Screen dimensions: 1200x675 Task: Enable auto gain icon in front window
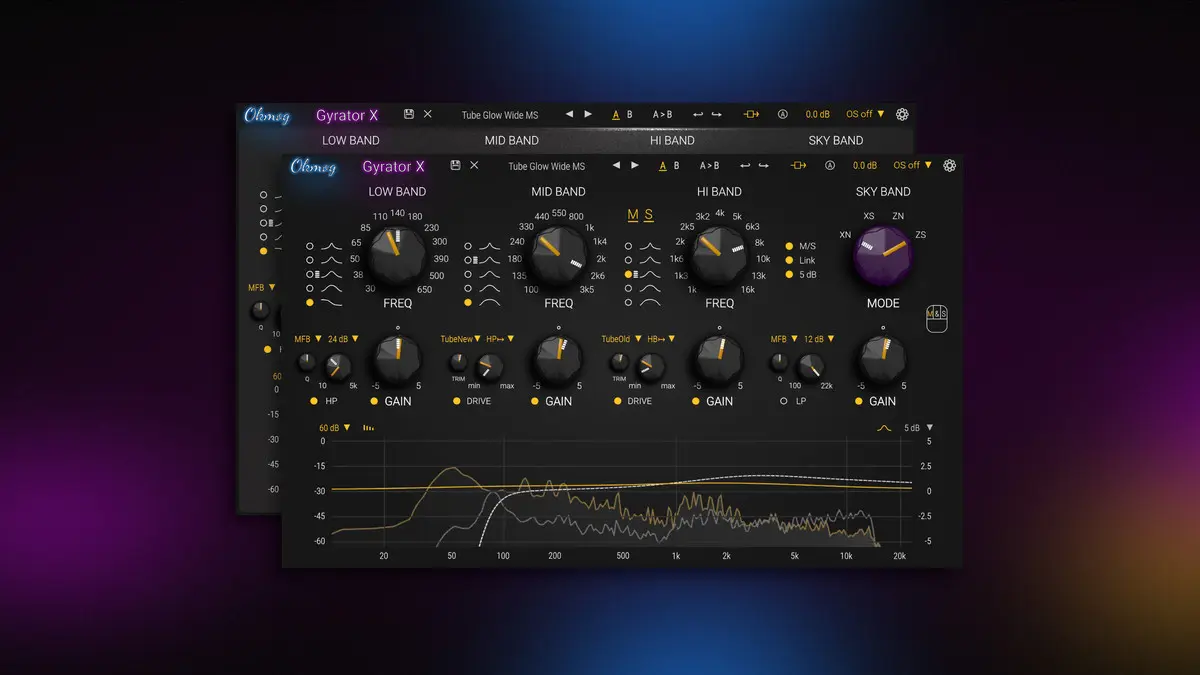pos(830,165)
